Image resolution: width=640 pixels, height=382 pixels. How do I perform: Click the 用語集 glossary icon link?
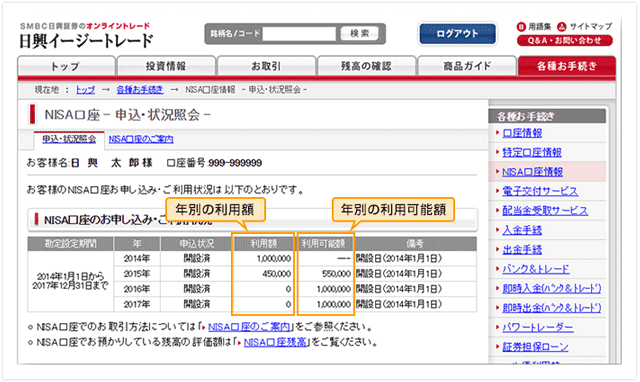533,27
